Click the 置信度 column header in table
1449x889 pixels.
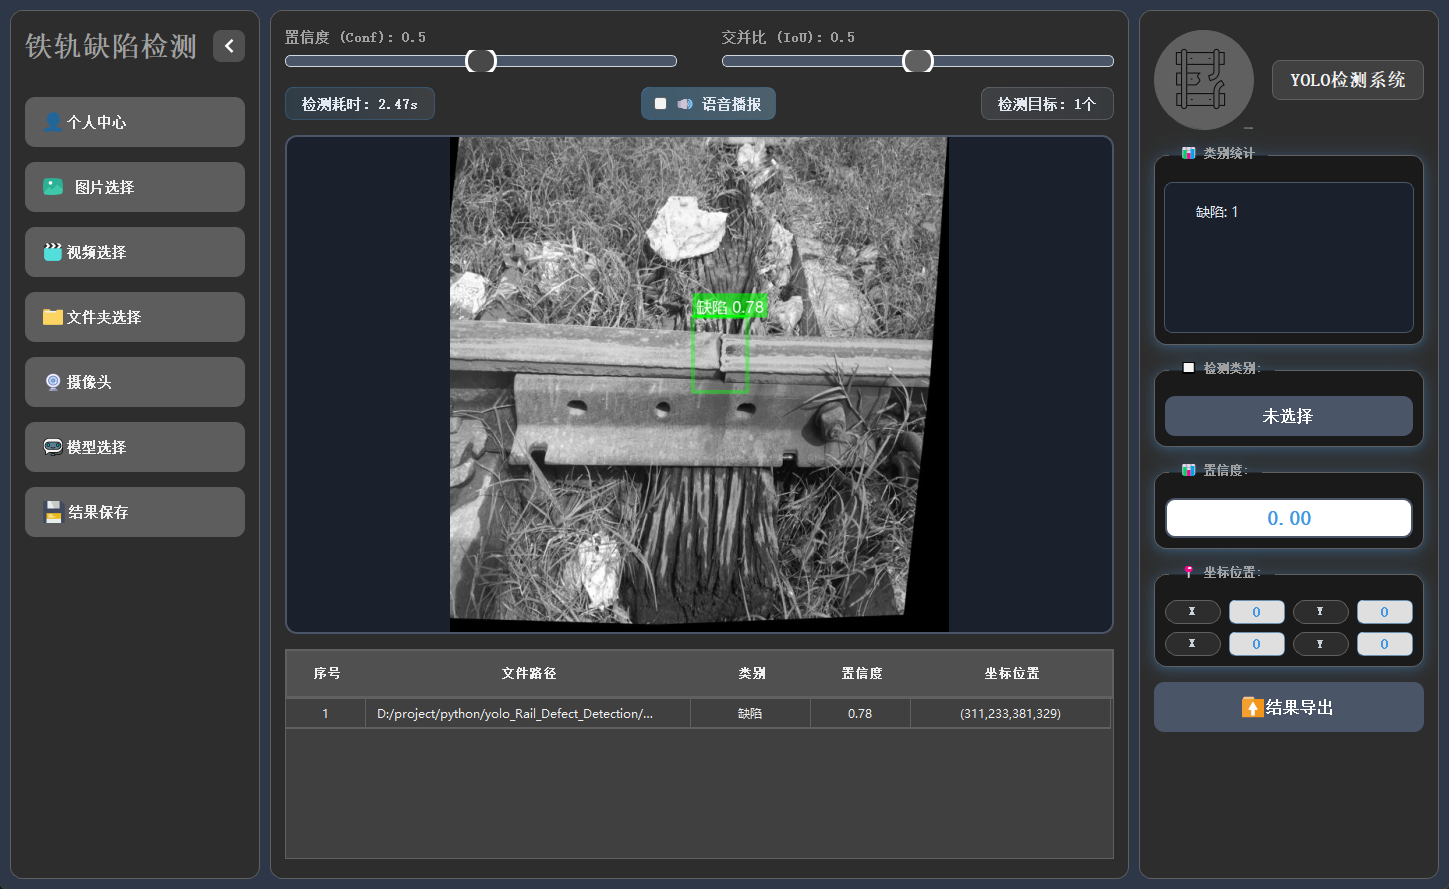(x=861, y=674)
